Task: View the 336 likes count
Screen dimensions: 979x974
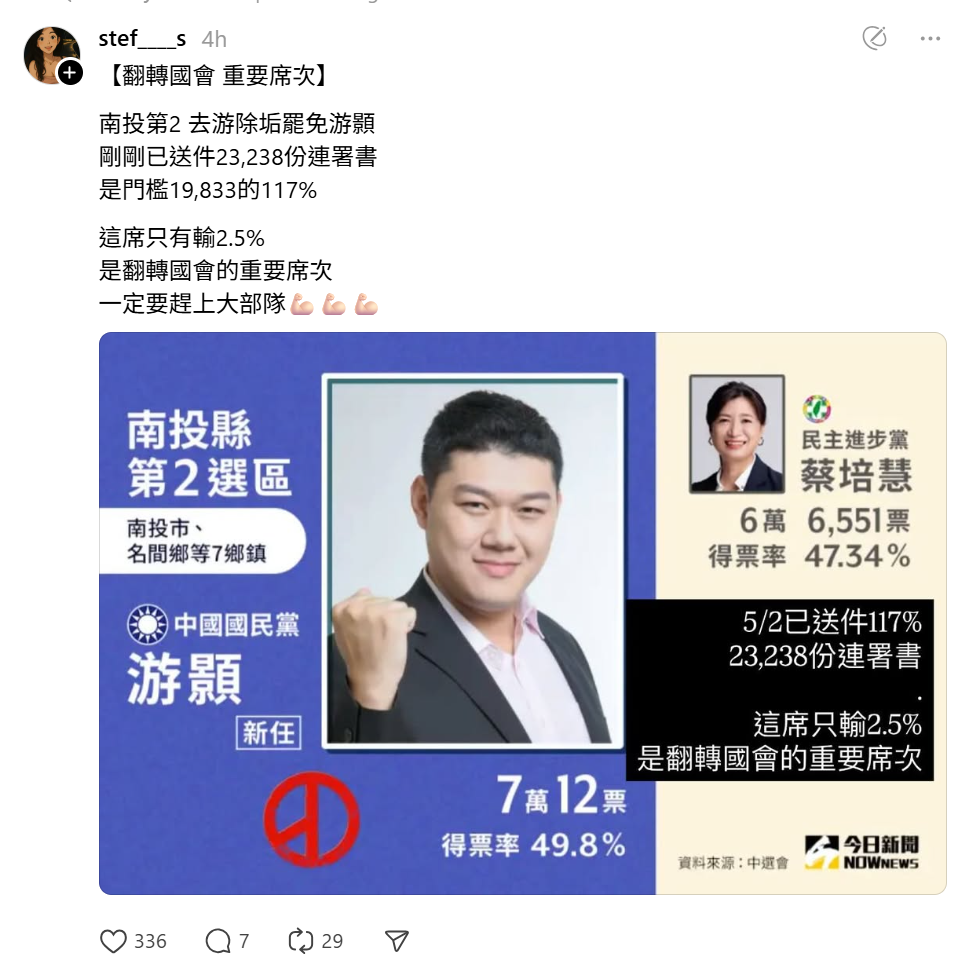Action: point(150,941)
